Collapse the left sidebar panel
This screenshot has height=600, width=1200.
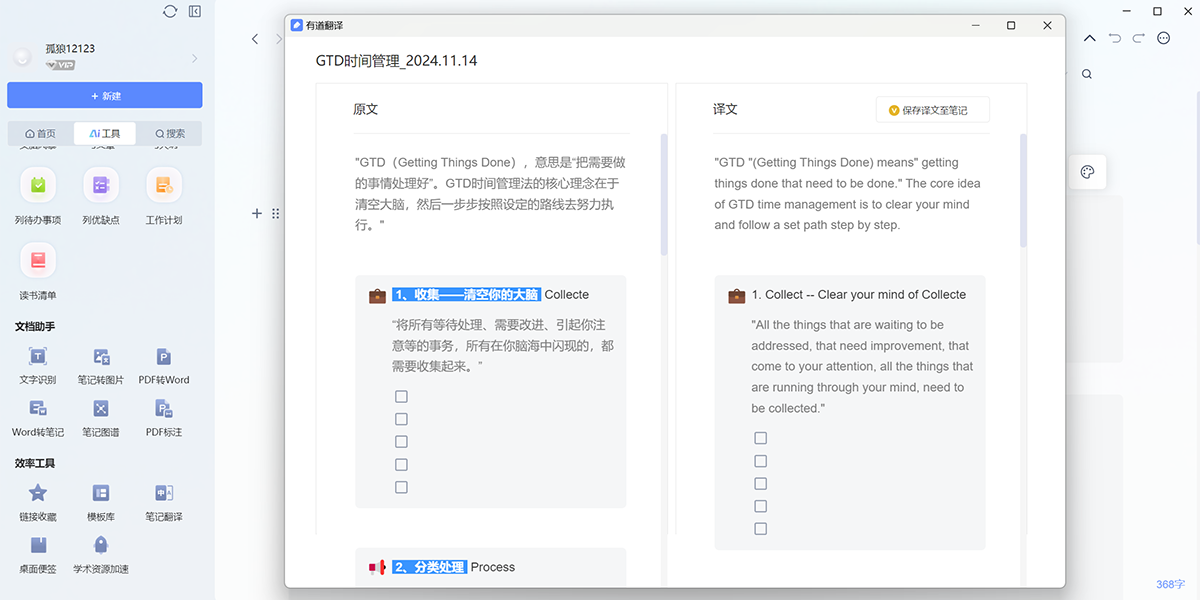[x=195, y=11]
